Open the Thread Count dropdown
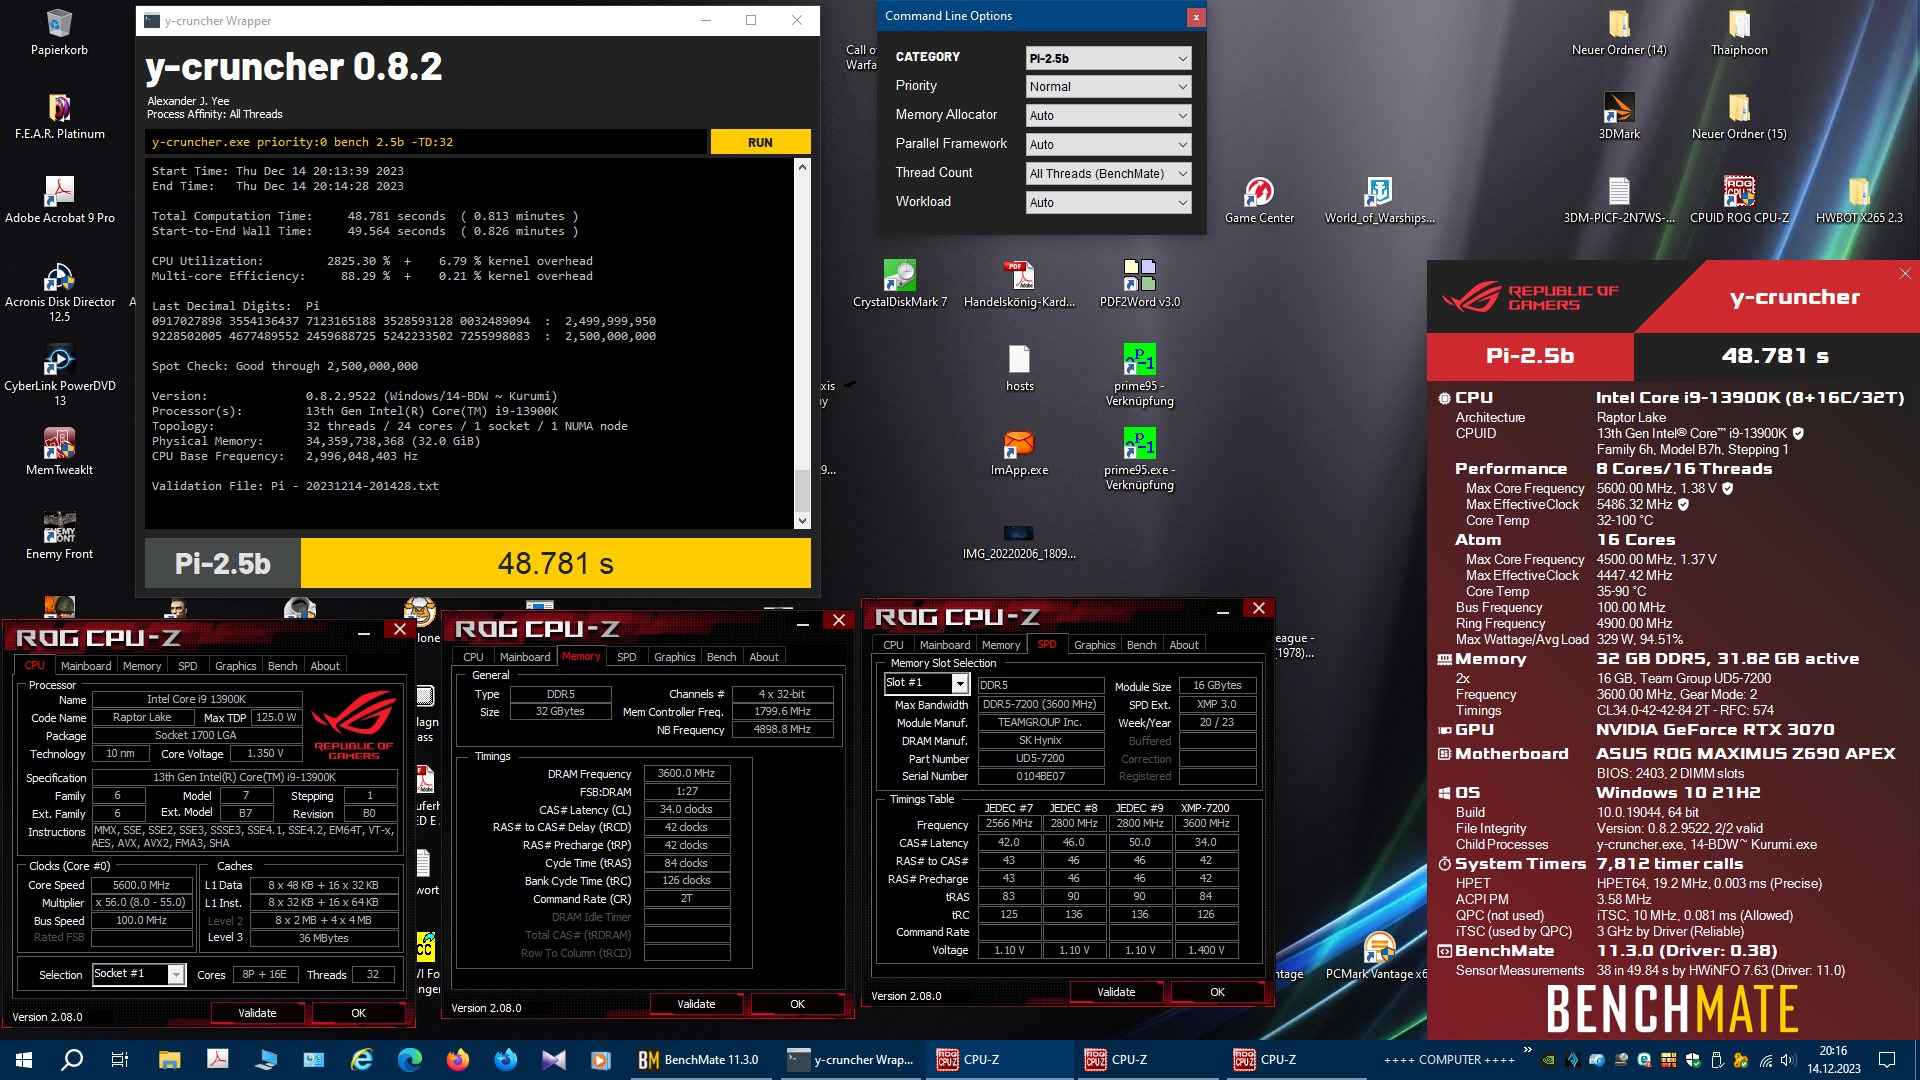 [1108, 174]
